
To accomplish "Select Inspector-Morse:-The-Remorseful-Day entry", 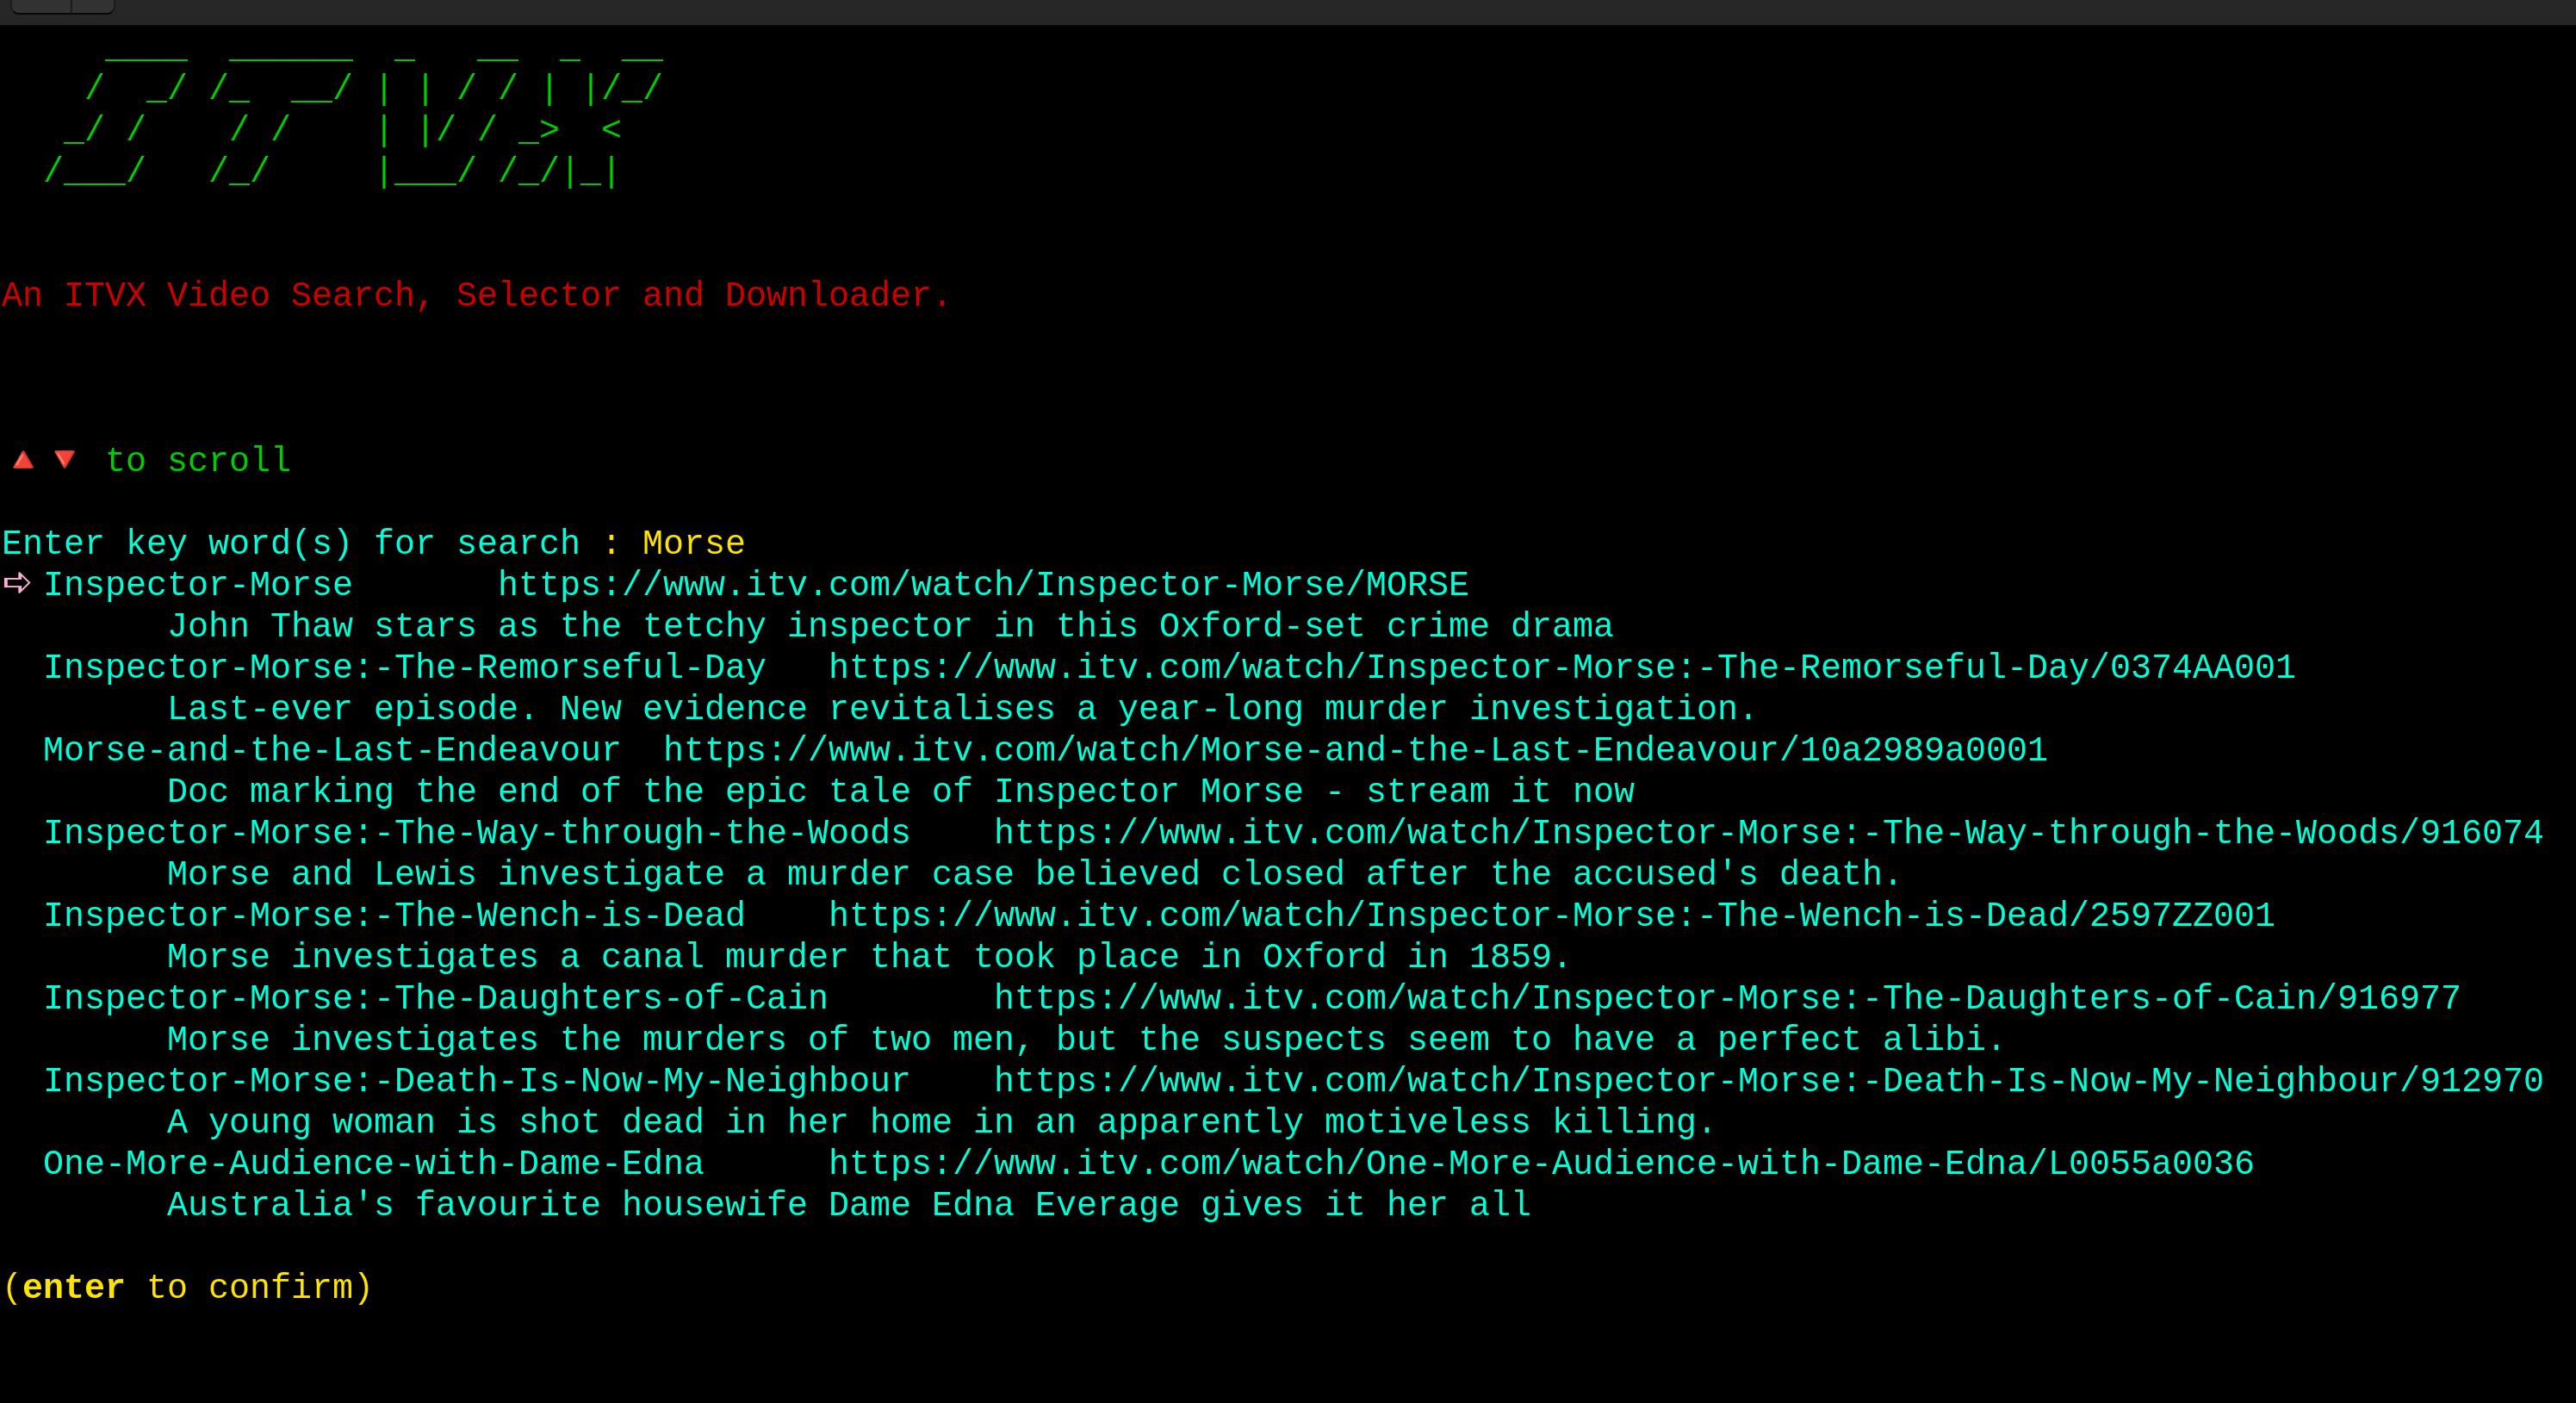I will pyautogui.click(x=405, y=668).
